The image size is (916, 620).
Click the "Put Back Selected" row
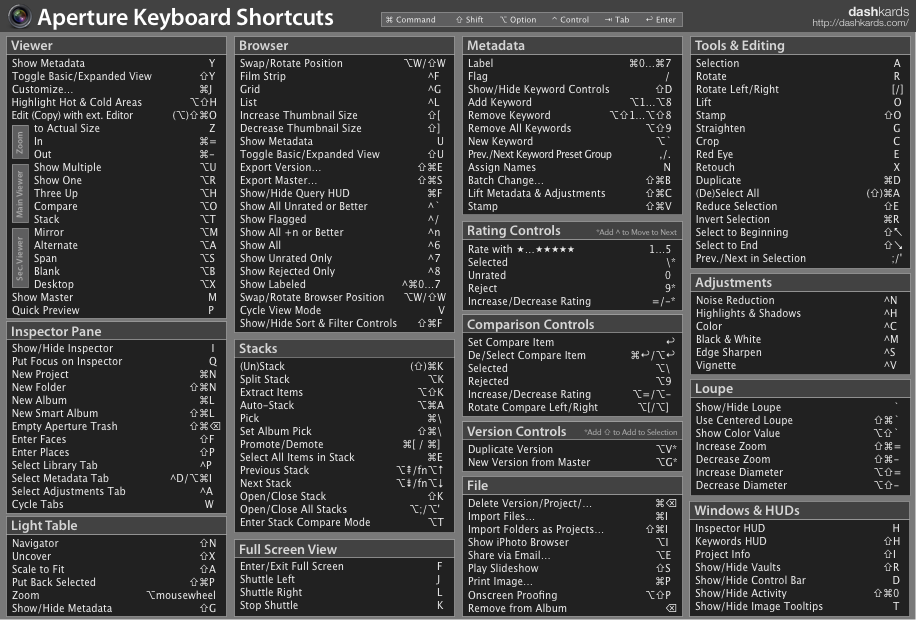[114, 582]
